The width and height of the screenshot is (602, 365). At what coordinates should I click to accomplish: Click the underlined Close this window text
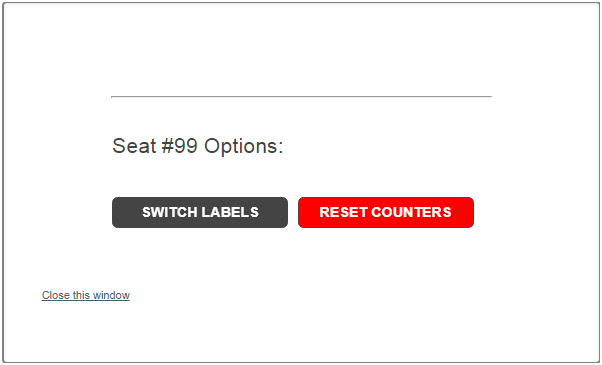pos(86,295)
